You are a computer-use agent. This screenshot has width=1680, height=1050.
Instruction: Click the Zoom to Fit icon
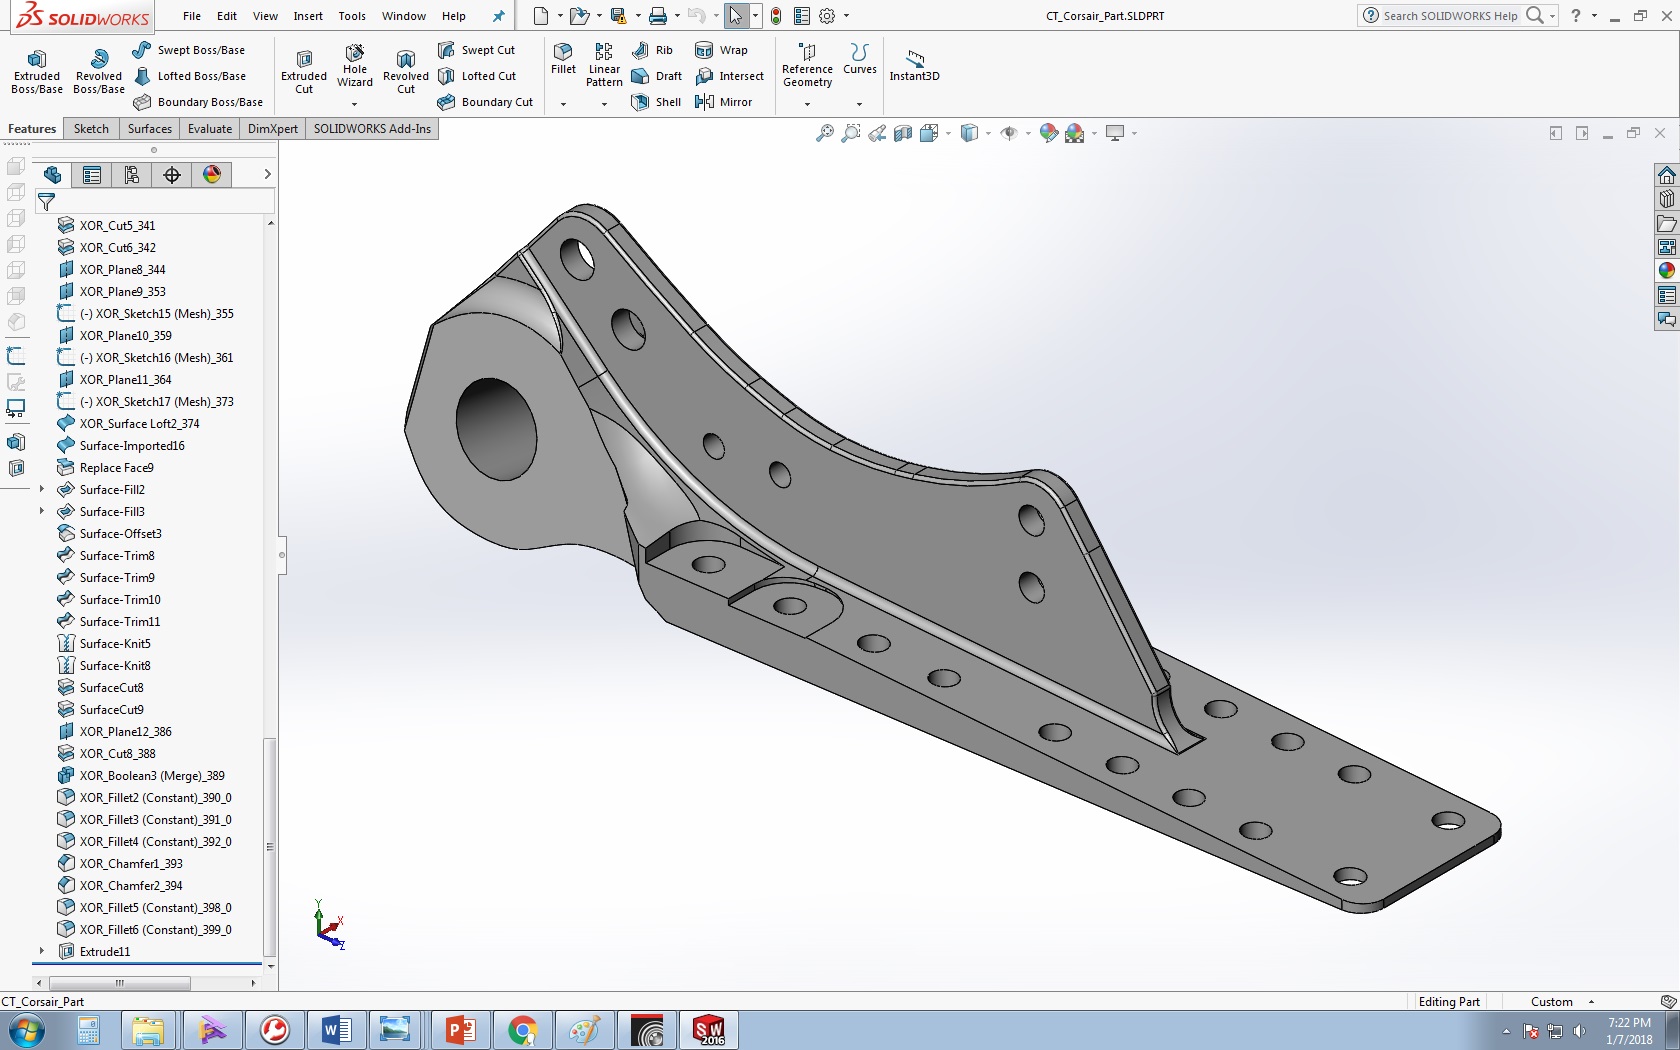point(825,133)
